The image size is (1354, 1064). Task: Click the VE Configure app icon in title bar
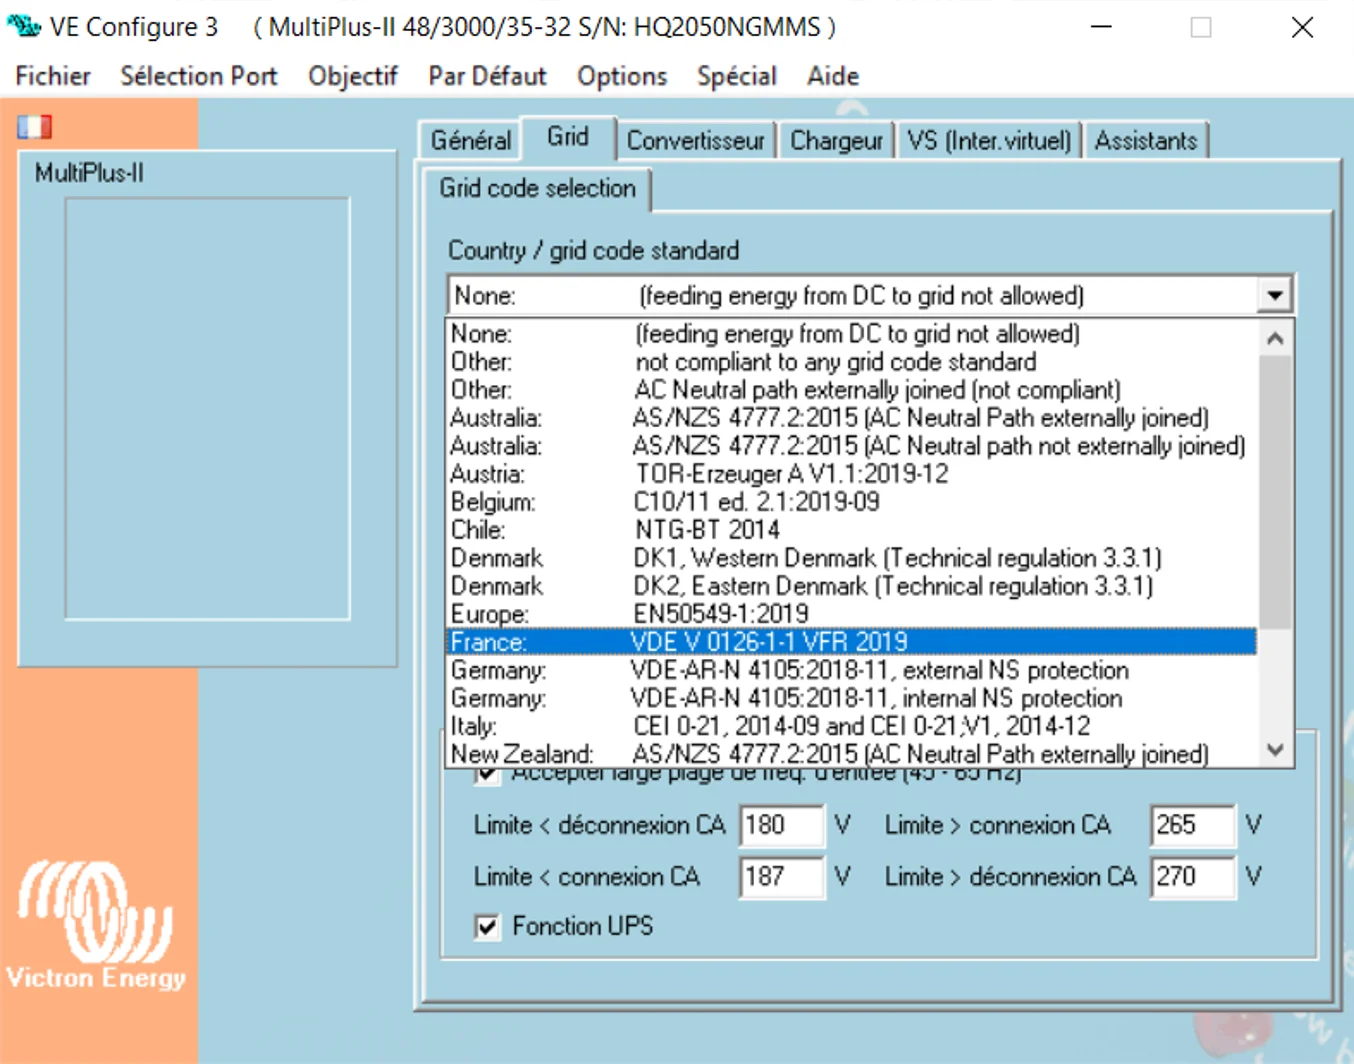[x=24, y=26]
